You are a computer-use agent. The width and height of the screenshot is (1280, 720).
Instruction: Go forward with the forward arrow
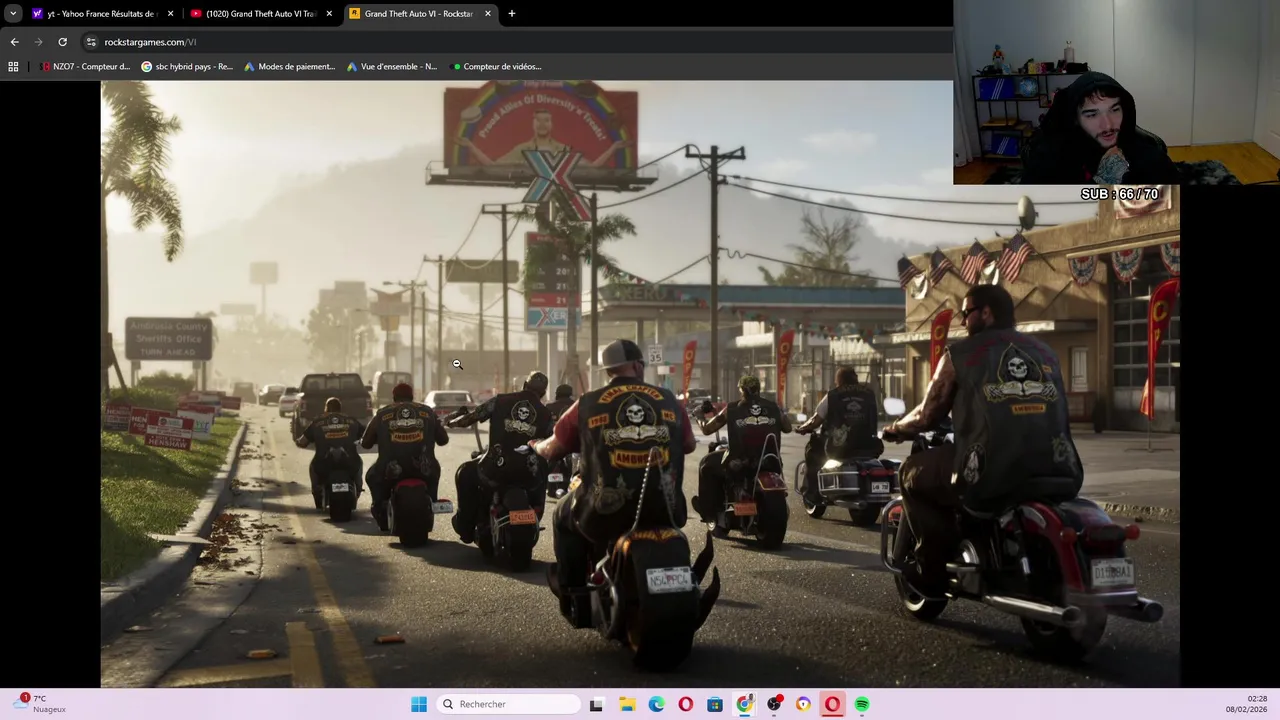click(x=38, y=42)
